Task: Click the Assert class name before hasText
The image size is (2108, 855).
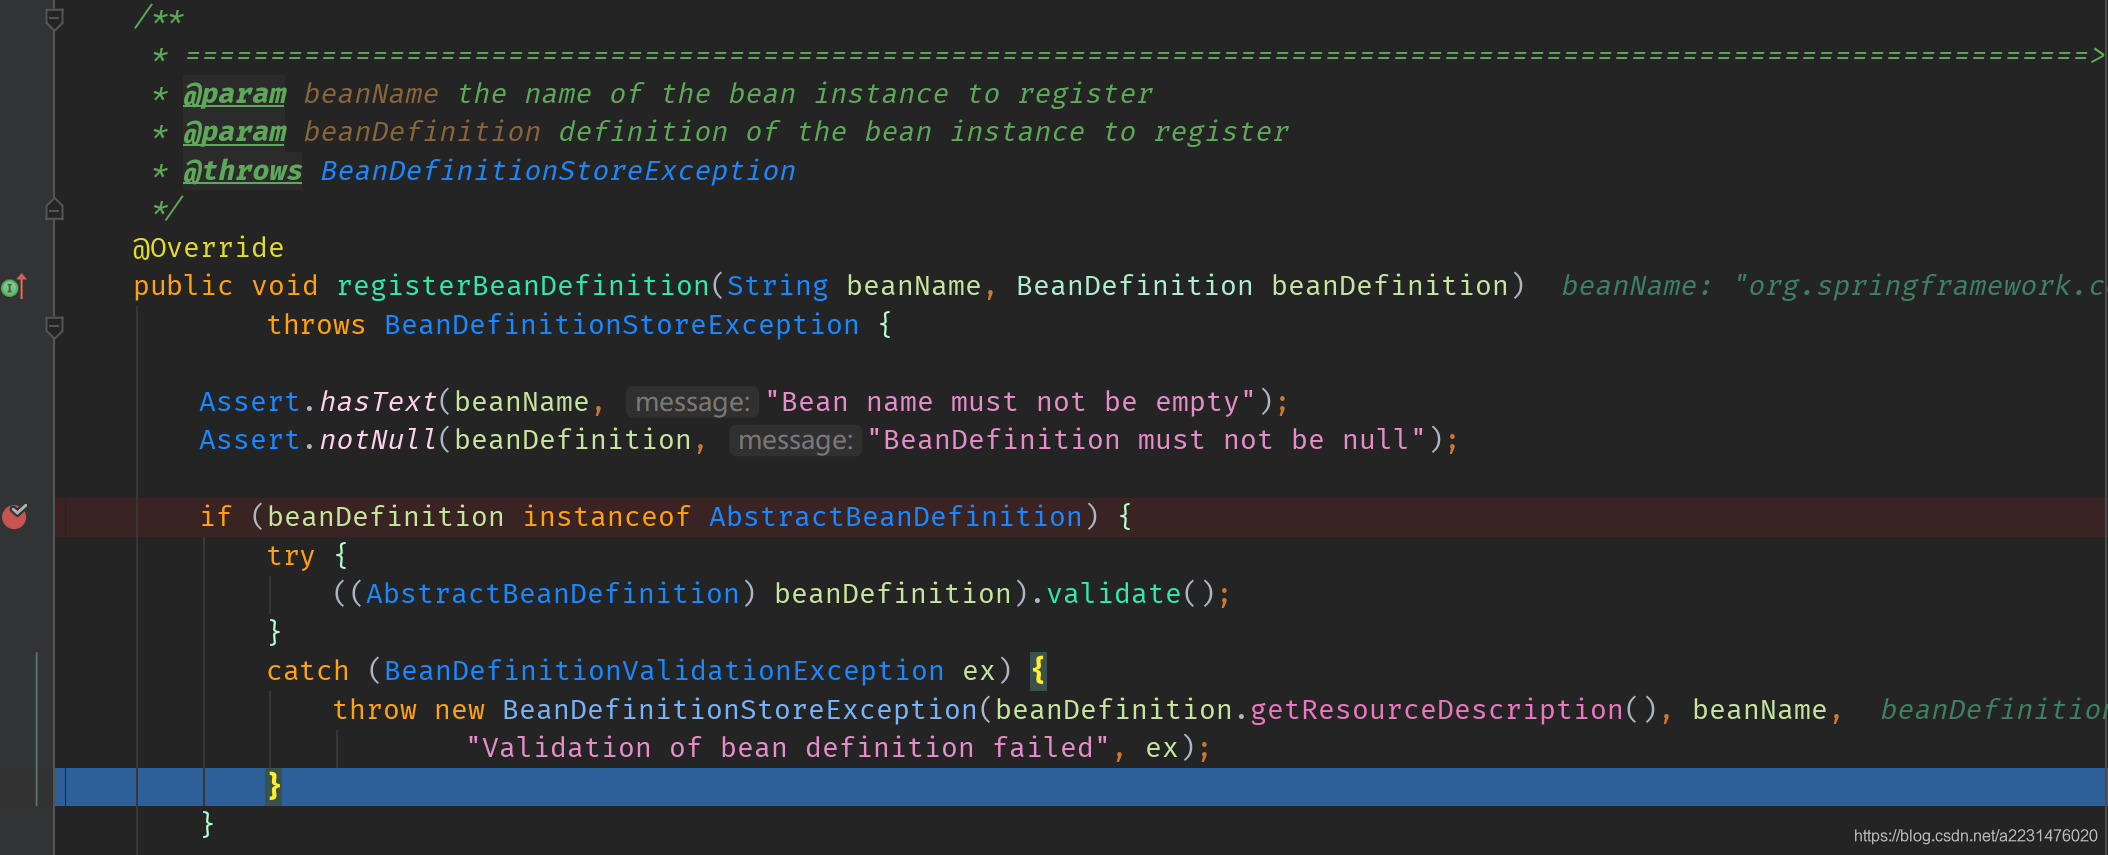Action: tap(249, 402)
